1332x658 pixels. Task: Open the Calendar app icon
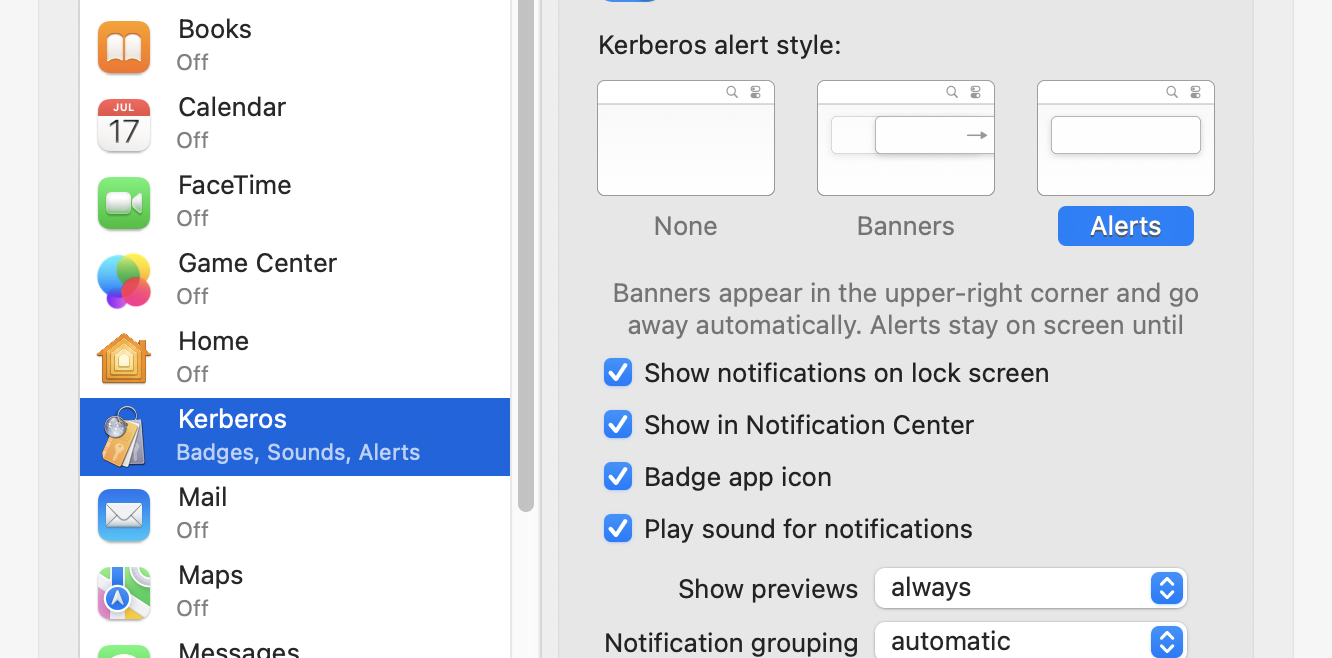point(124,125)
